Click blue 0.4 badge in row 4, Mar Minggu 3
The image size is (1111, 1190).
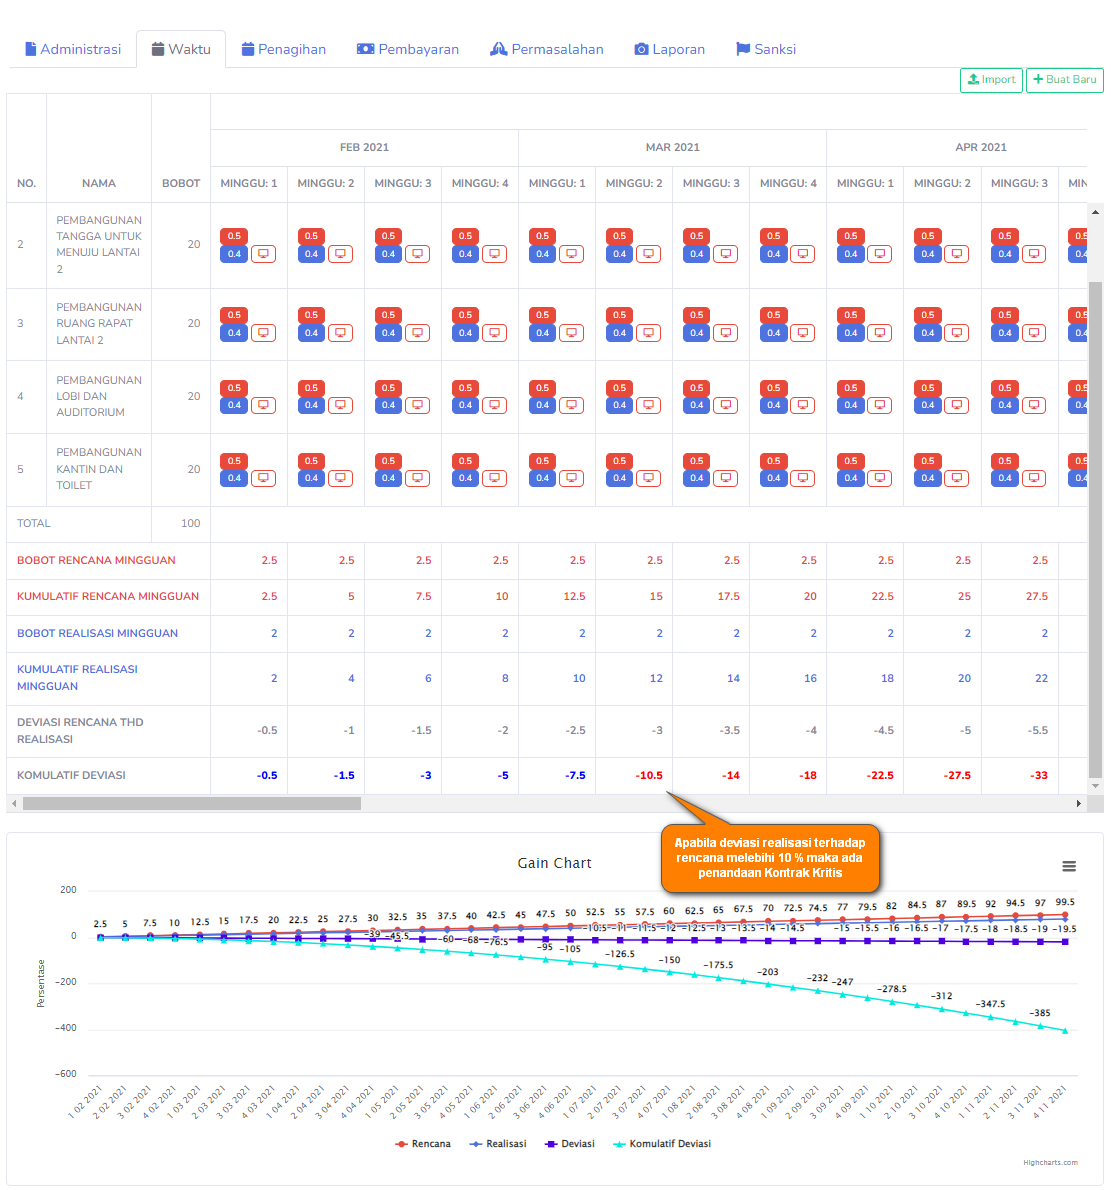(696, 405)
